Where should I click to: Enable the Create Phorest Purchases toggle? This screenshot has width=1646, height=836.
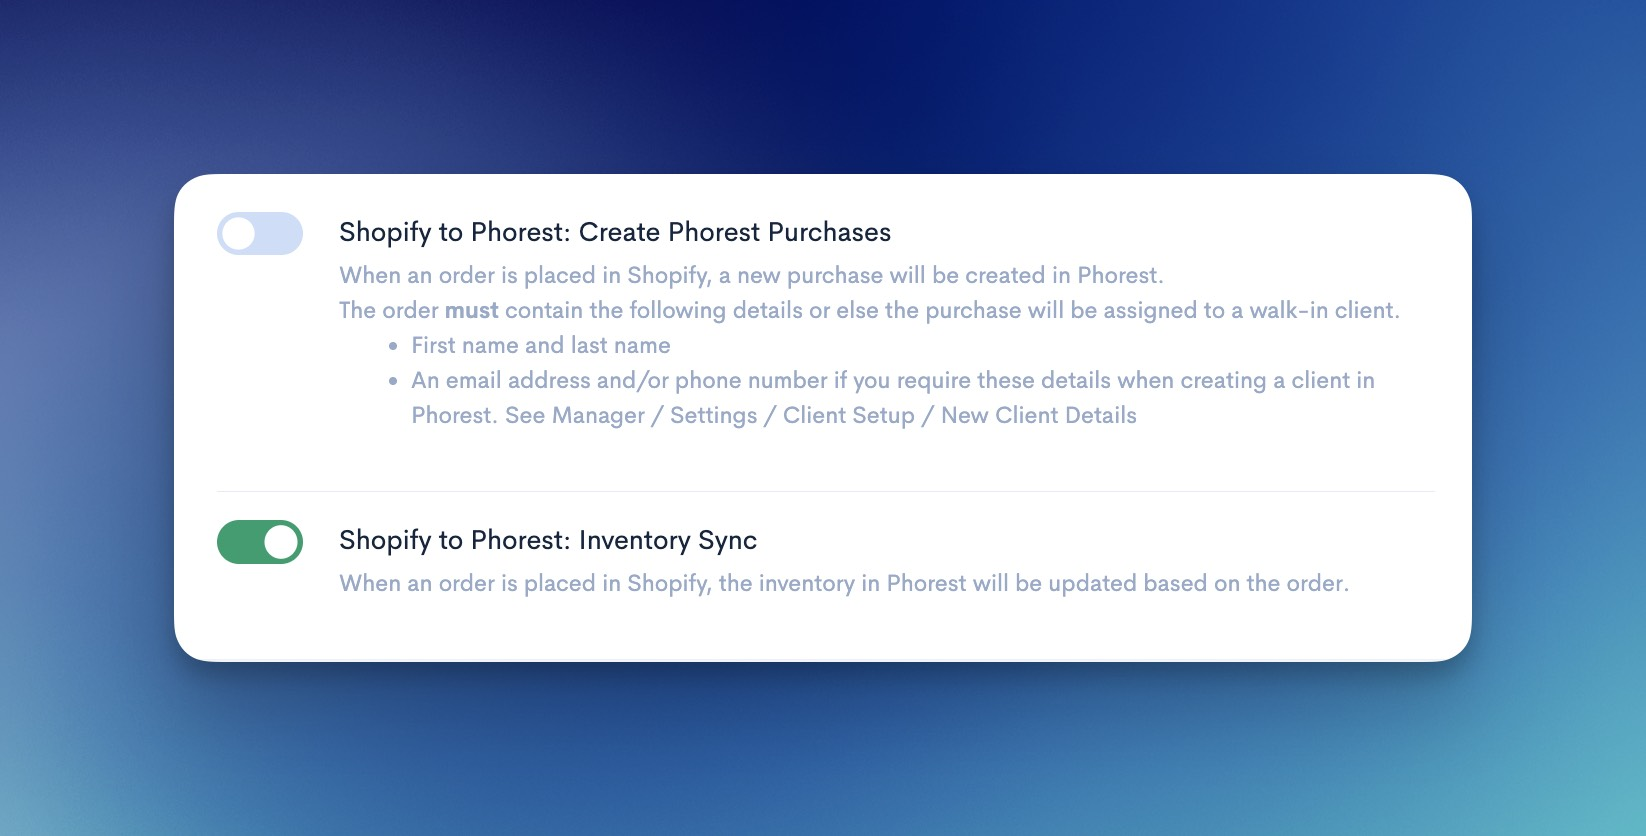pyautogui.click(x=260, y=234)
